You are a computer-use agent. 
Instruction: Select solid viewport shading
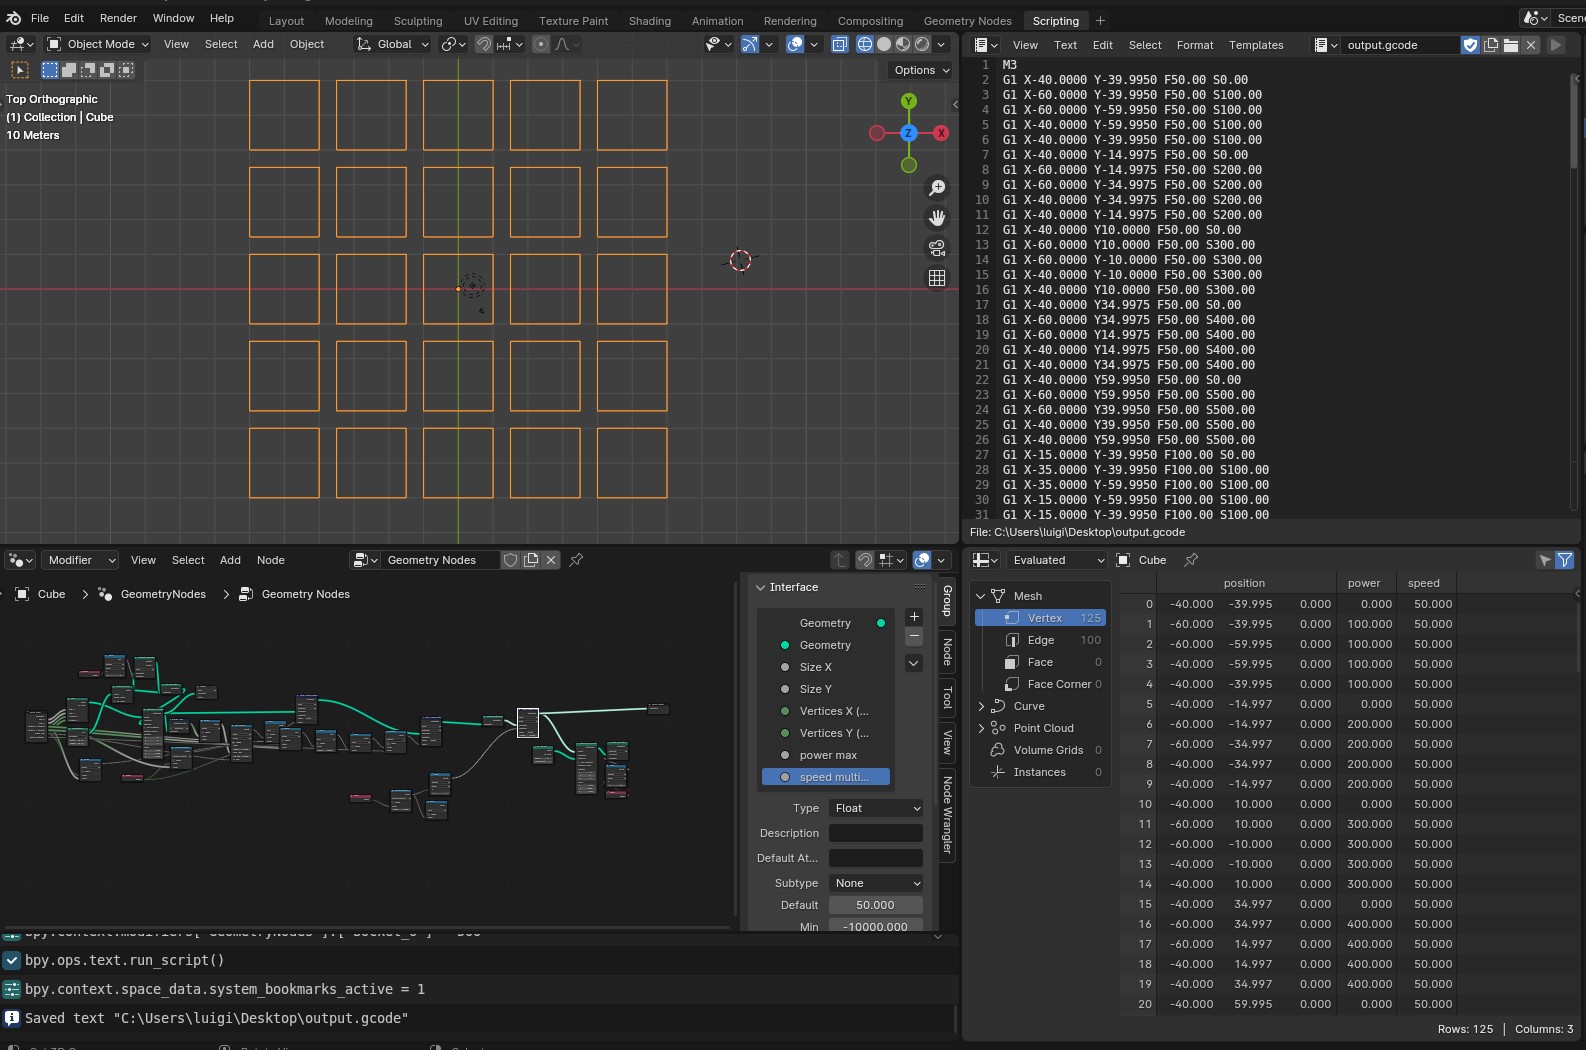884,44
